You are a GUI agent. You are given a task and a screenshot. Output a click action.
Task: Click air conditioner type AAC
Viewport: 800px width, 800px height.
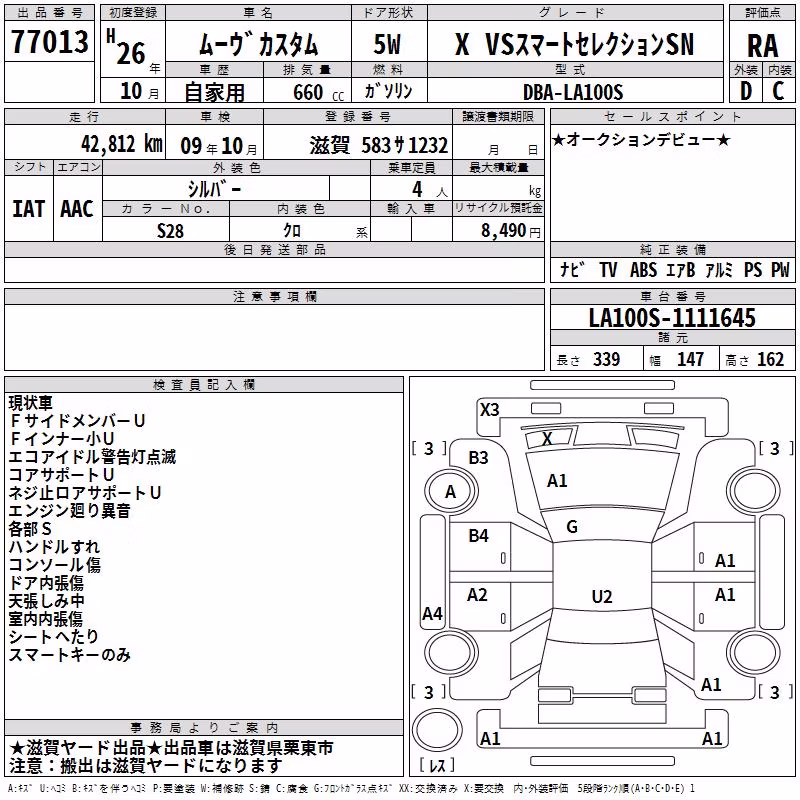(77, 209)
